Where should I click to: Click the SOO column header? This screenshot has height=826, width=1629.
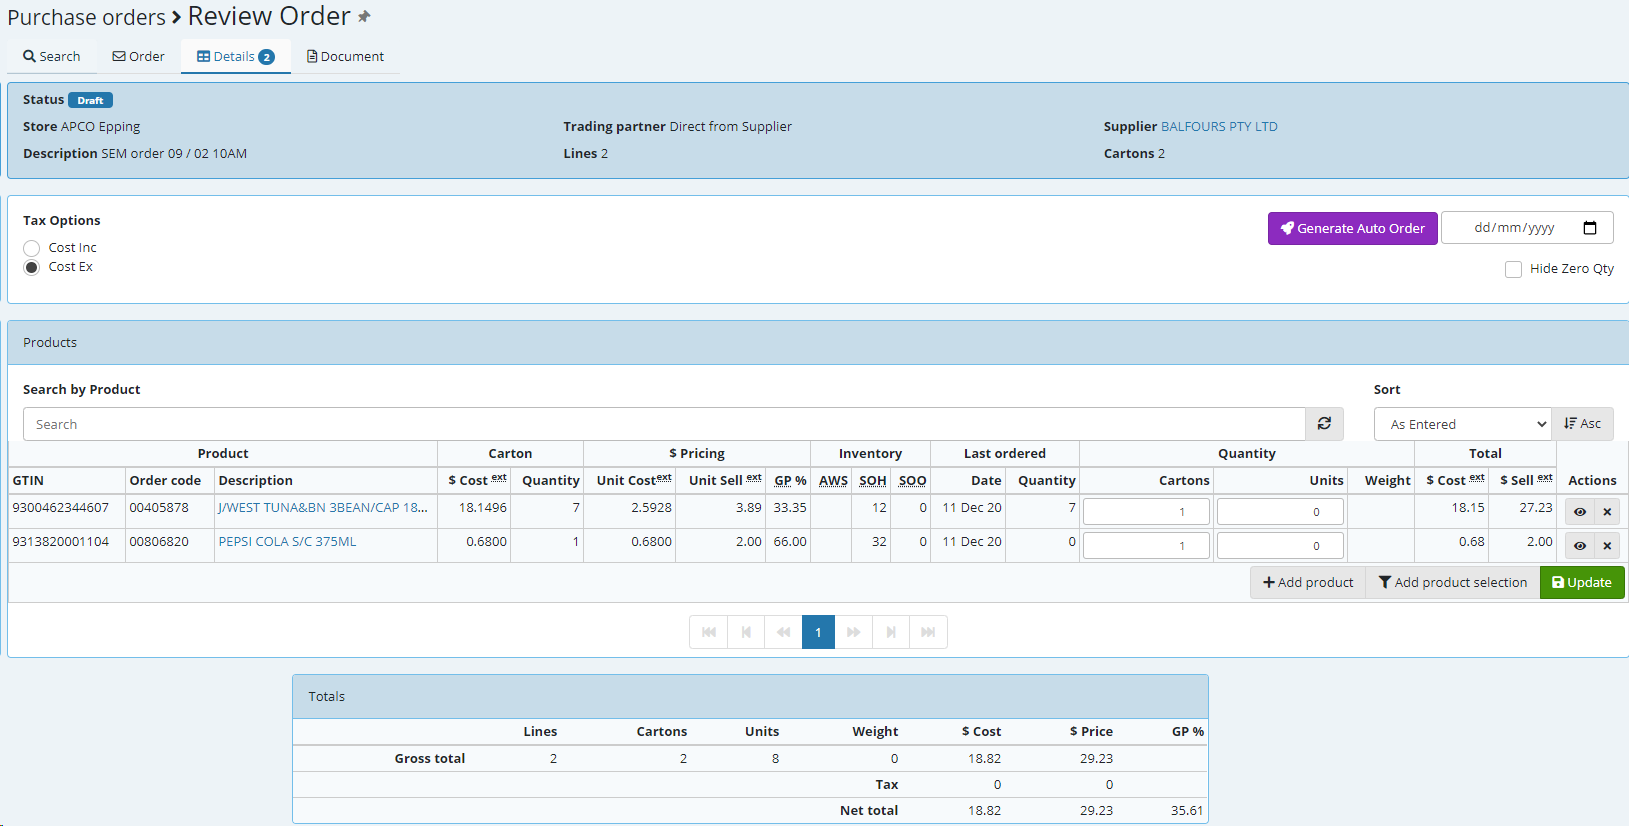point(913,480)
